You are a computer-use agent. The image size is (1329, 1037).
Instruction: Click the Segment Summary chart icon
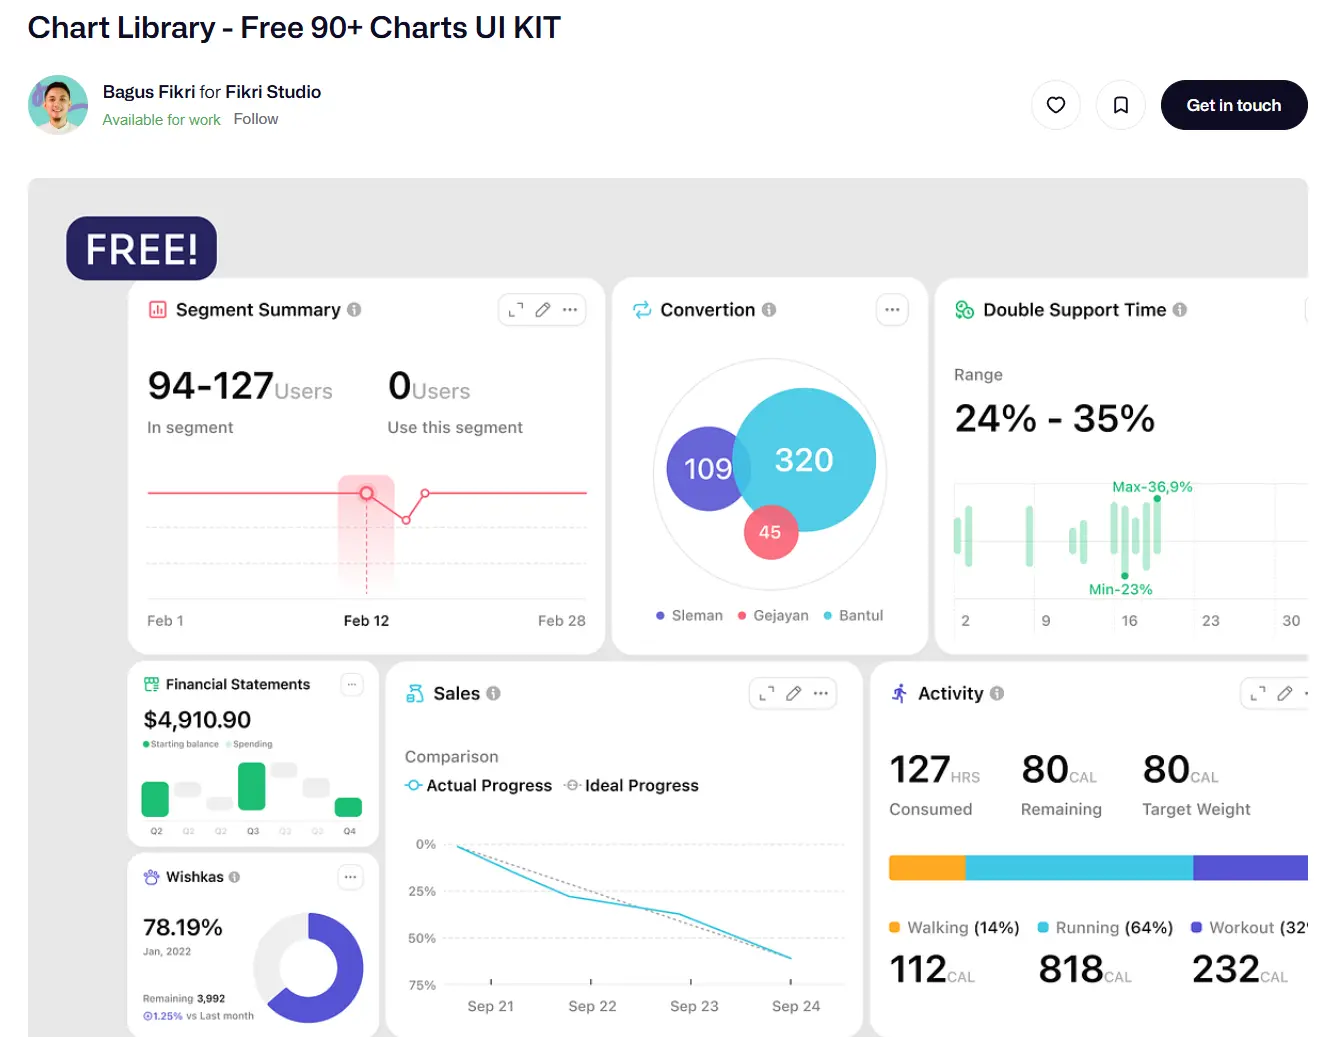coord(158,310)
